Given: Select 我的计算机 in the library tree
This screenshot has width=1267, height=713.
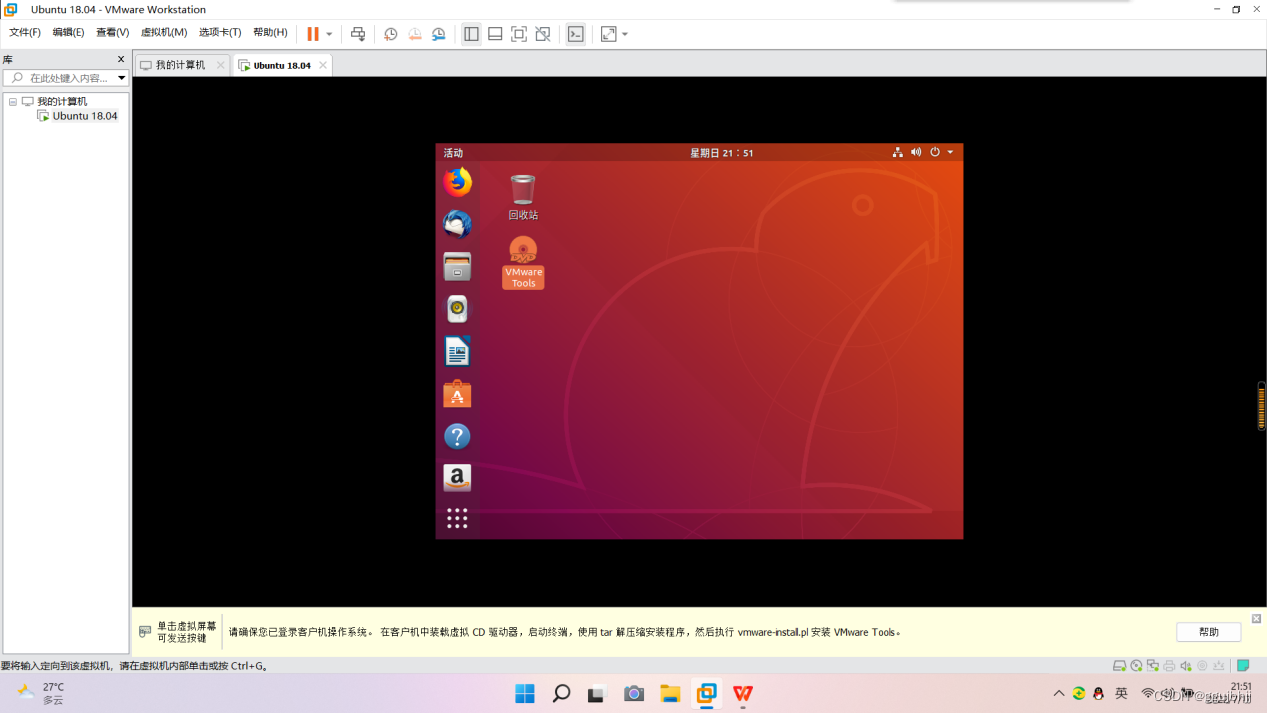Looking at the screenshot, I should coord(62,102).
